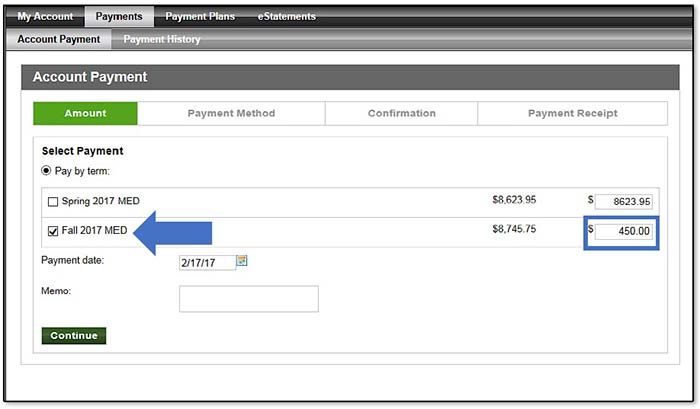The image size is (700, 409).
Task: Click the Select Payment heading
Action: (83, 151)
